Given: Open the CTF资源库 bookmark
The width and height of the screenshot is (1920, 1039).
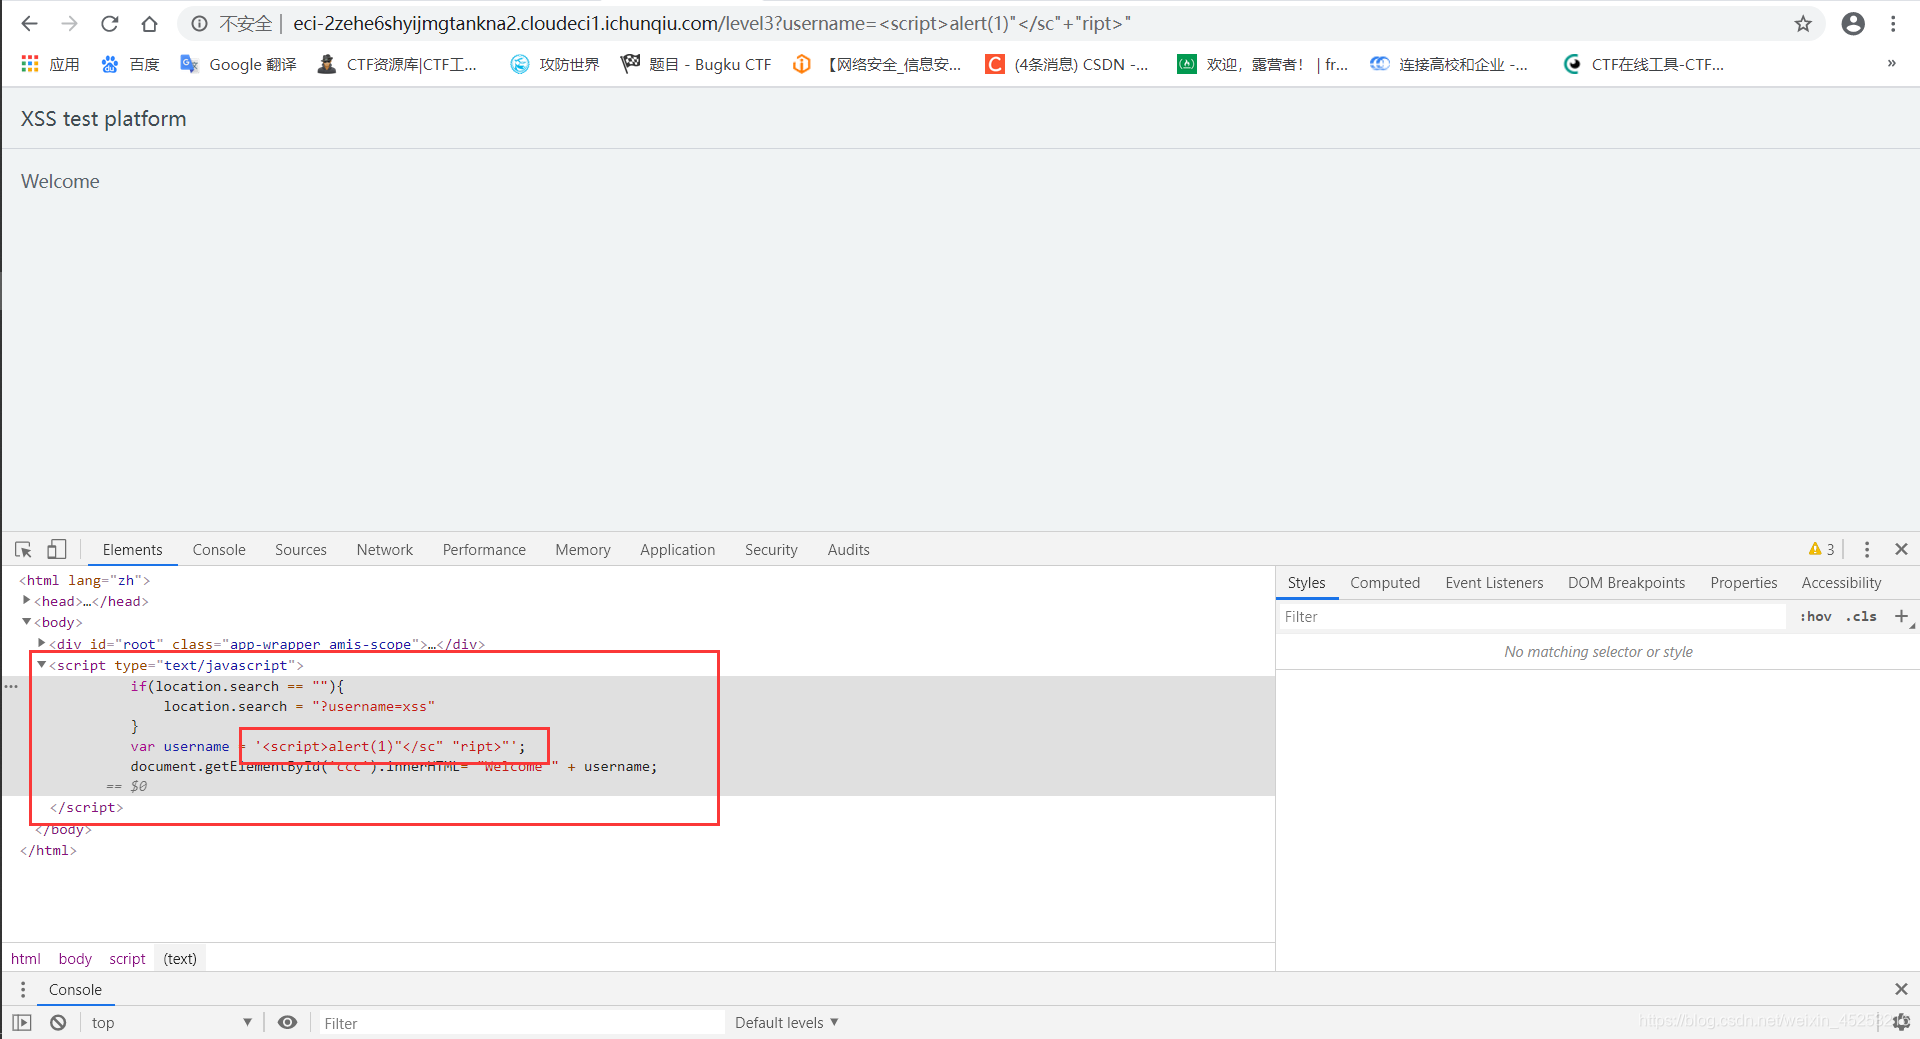Looking at the screenshot, I should coord(398,64).
